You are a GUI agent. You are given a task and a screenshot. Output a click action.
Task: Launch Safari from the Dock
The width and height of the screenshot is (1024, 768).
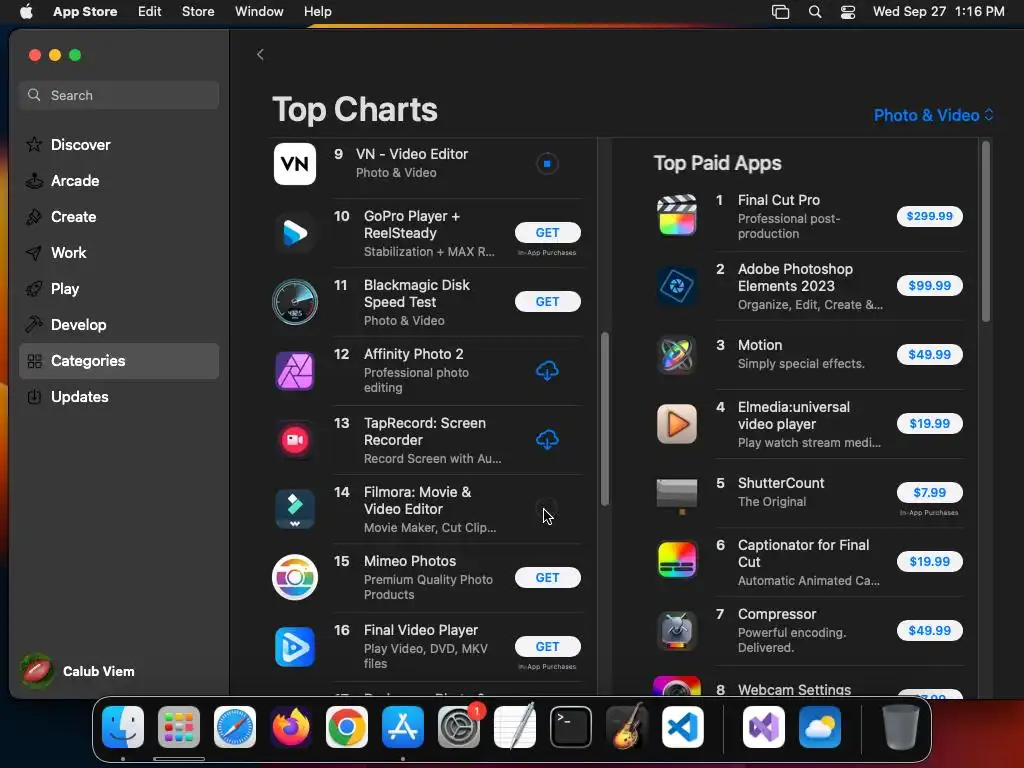pyautogui.click(x=235, y=727)
